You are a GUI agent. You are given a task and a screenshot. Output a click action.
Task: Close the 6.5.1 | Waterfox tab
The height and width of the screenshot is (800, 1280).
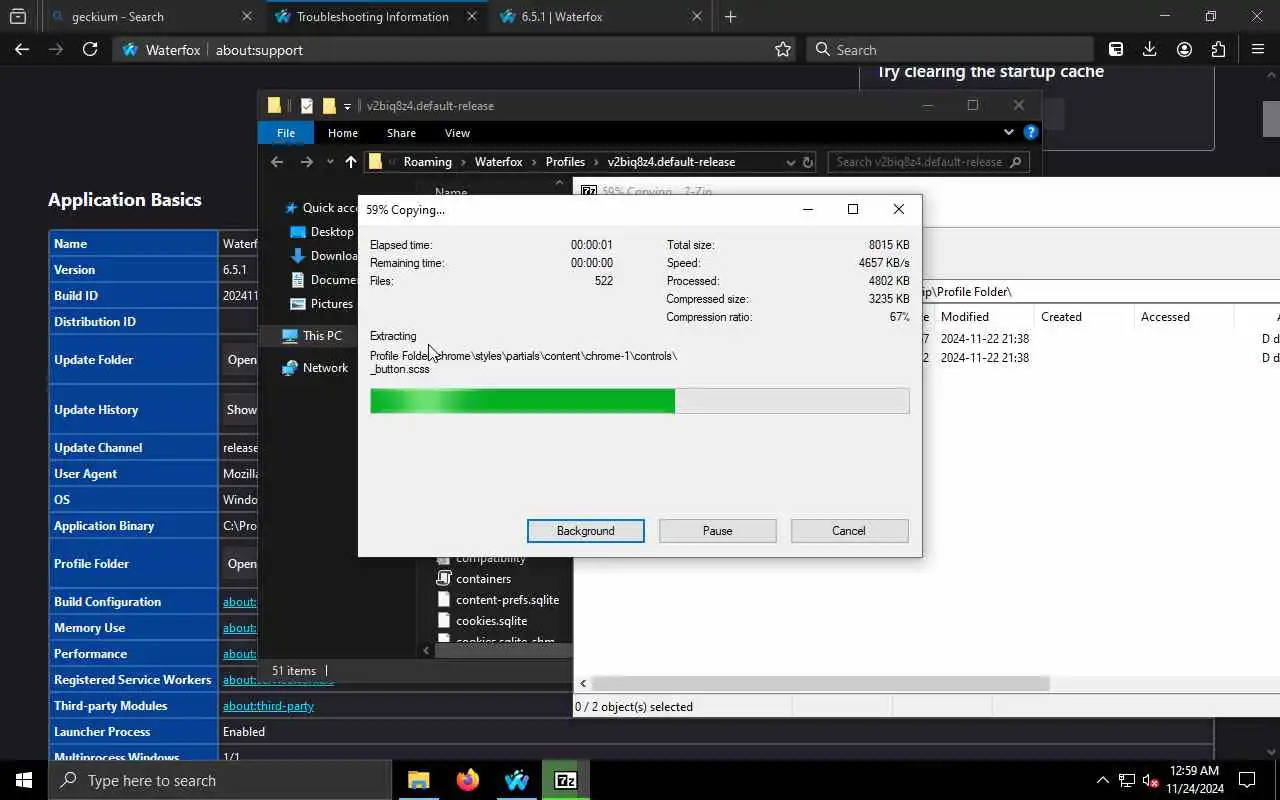pyautogui.click(x=698, y=16)
